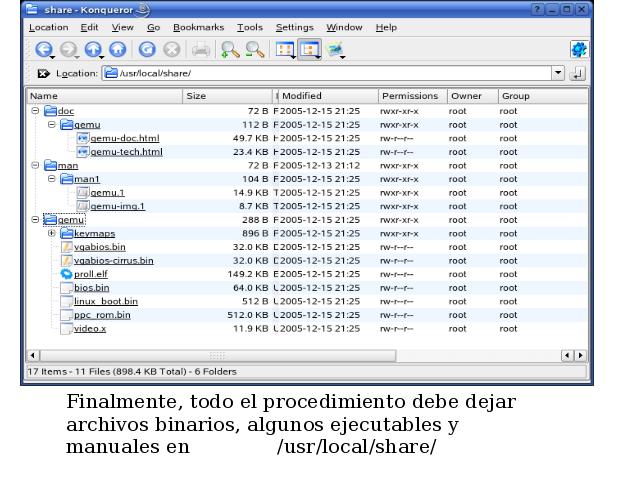This screenshot has width=640, height=480.
Task: Open the Window menu
Action: [x=344, y=27]
